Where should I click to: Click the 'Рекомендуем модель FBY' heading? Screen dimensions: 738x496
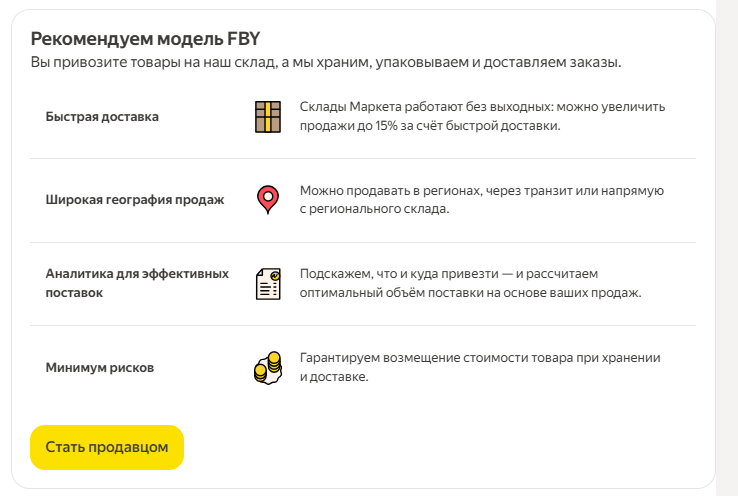pyautogui.click(x=145, y=39)
